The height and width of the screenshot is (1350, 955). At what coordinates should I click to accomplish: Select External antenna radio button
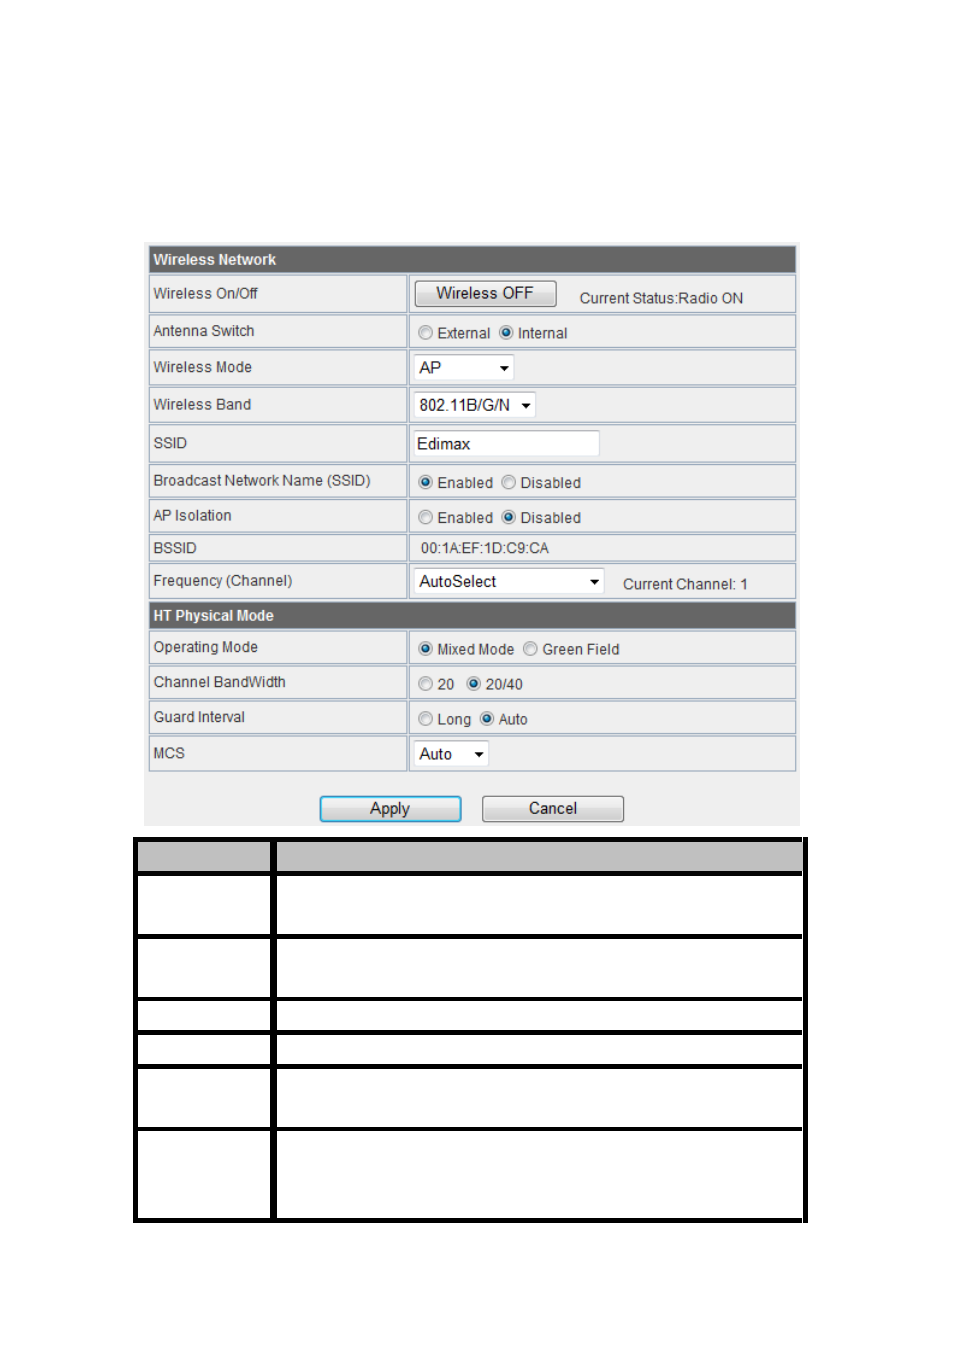coord(426,333)
